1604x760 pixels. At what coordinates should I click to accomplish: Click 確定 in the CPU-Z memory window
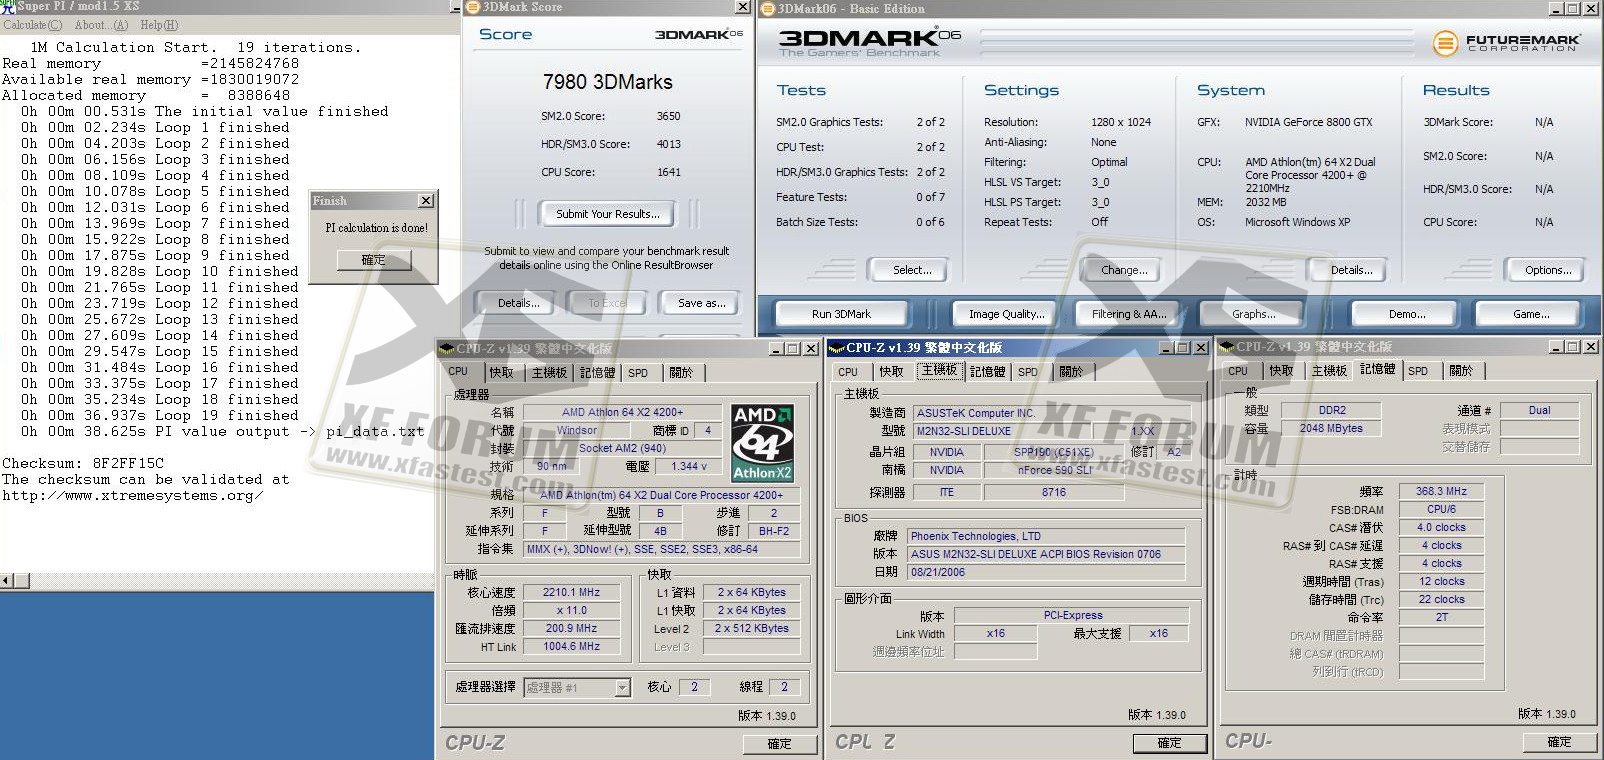point(1559,742)
